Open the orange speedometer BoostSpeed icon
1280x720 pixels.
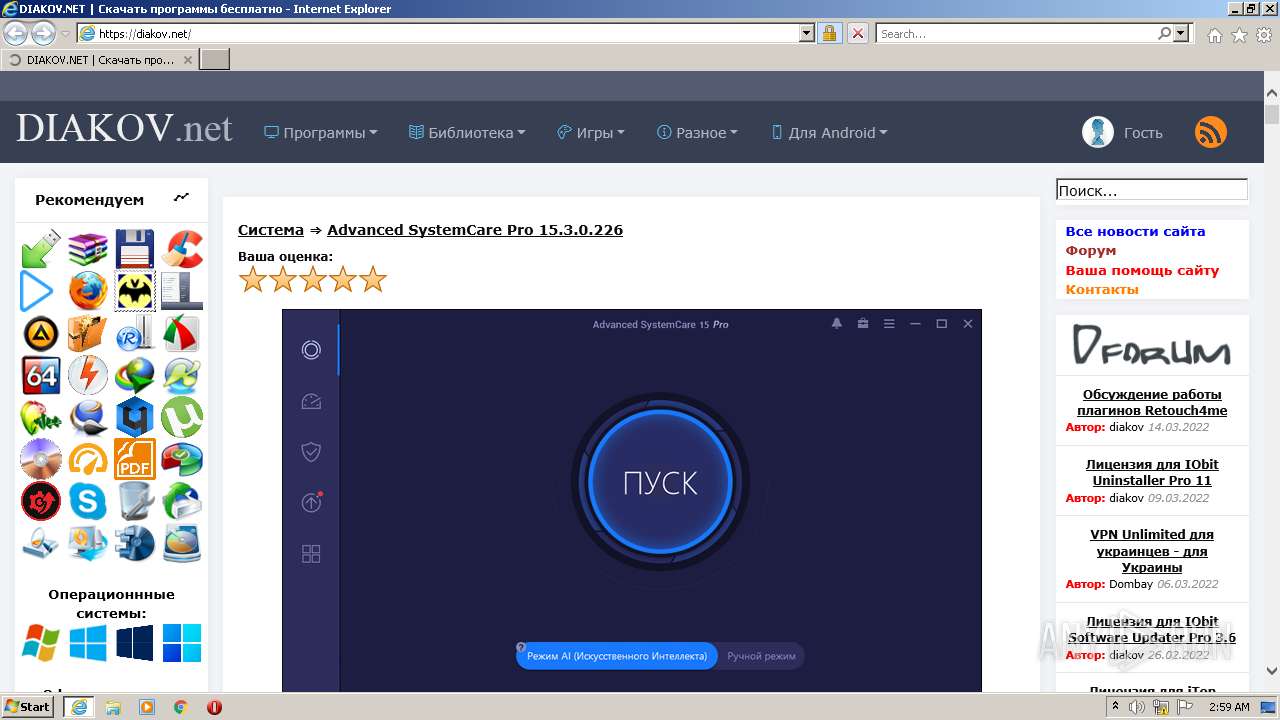click(x=88, y=460)
